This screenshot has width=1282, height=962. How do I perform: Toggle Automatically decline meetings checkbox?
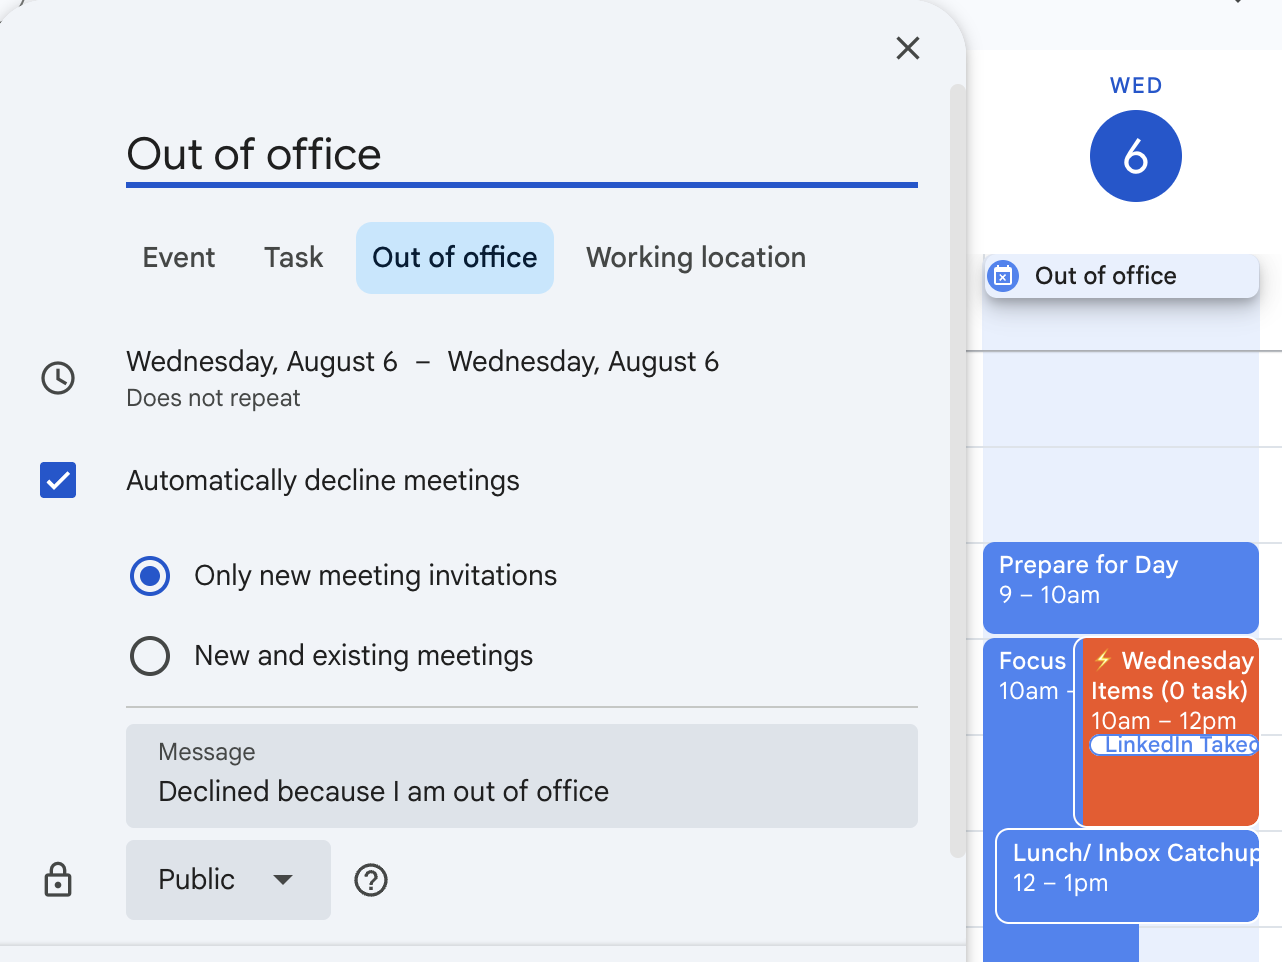(58, 480)
